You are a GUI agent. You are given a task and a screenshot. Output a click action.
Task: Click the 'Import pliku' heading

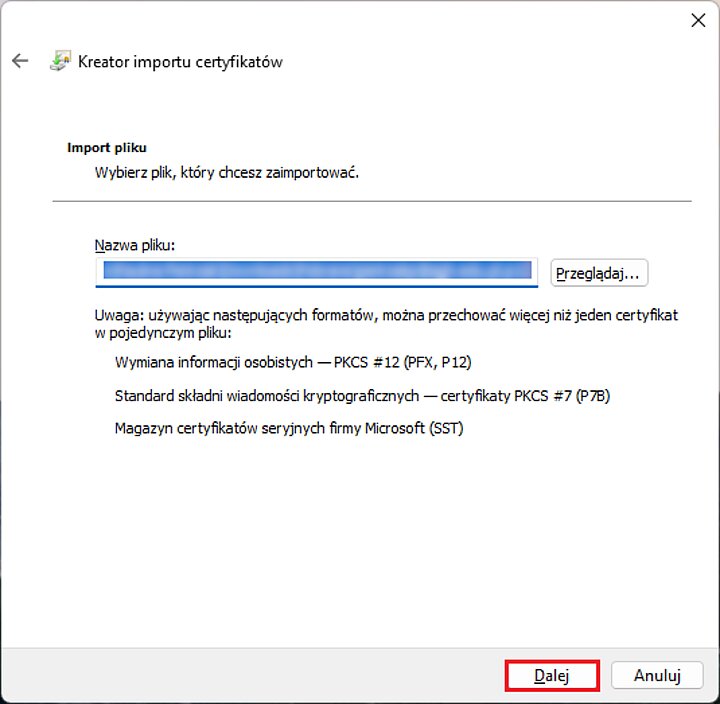(107, 148)
